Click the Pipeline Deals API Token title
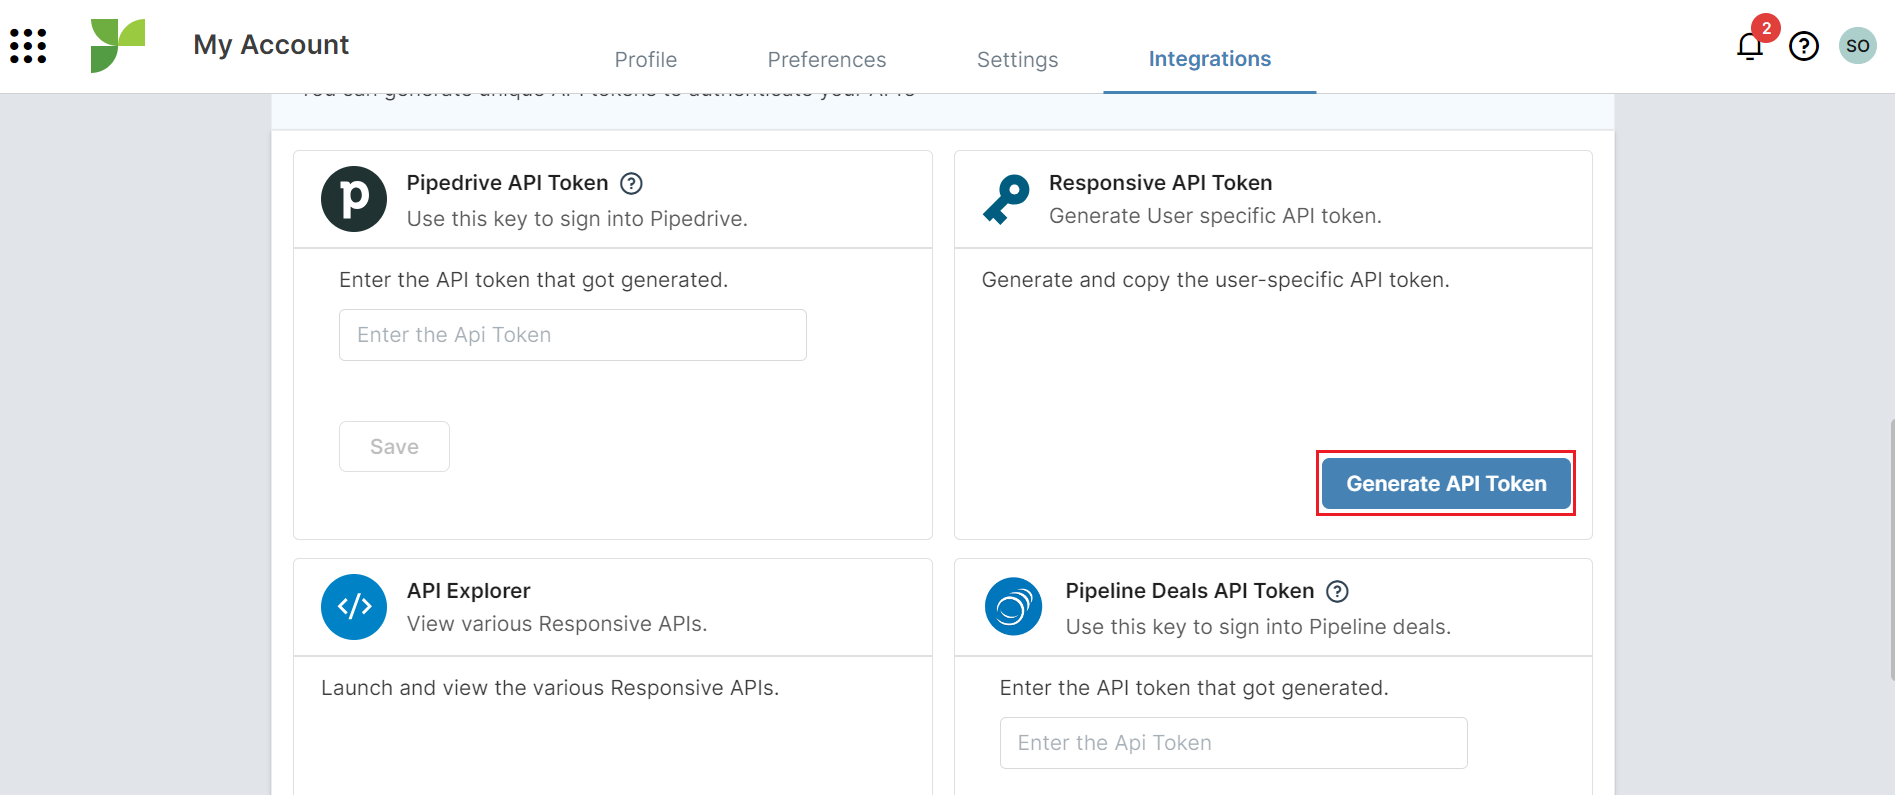The height and width of the screenshot is (795, 1895). click(x=1189, y=591)
